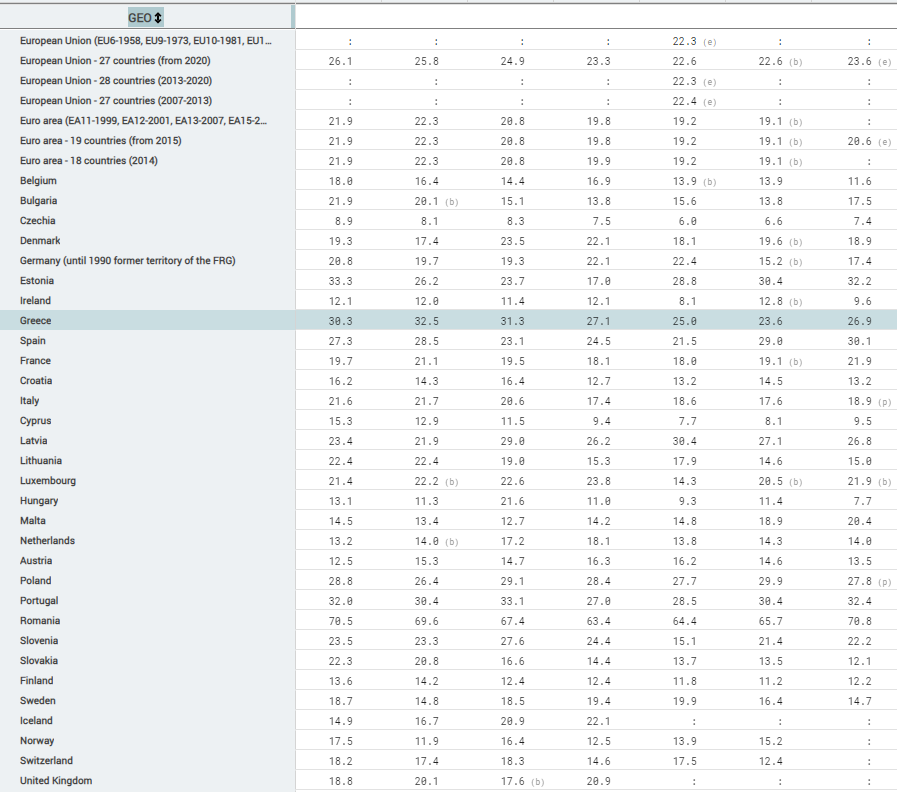897x792 pixels.
Task: Select Poland's 29.9 cell
Action: [771, 582]
